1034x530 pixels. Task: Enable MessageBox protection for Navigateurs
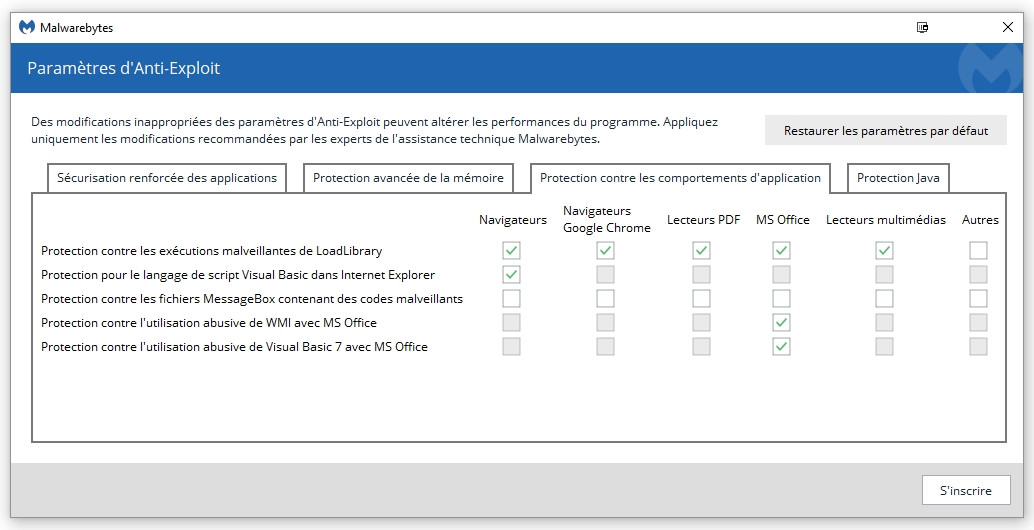pyautogui.click(x=511, y=299)
